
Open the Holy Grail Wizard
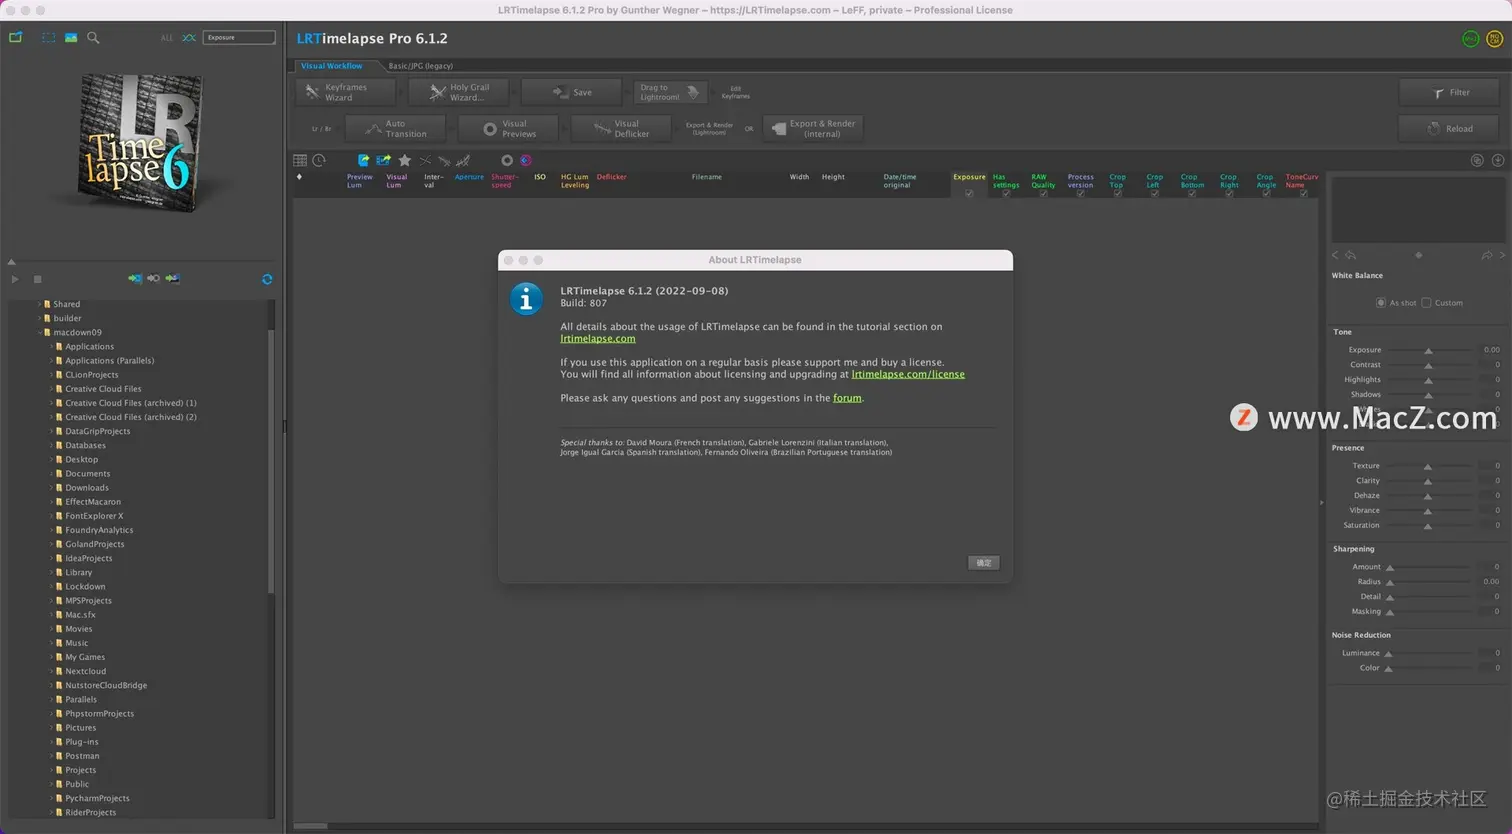click(458, 92)
